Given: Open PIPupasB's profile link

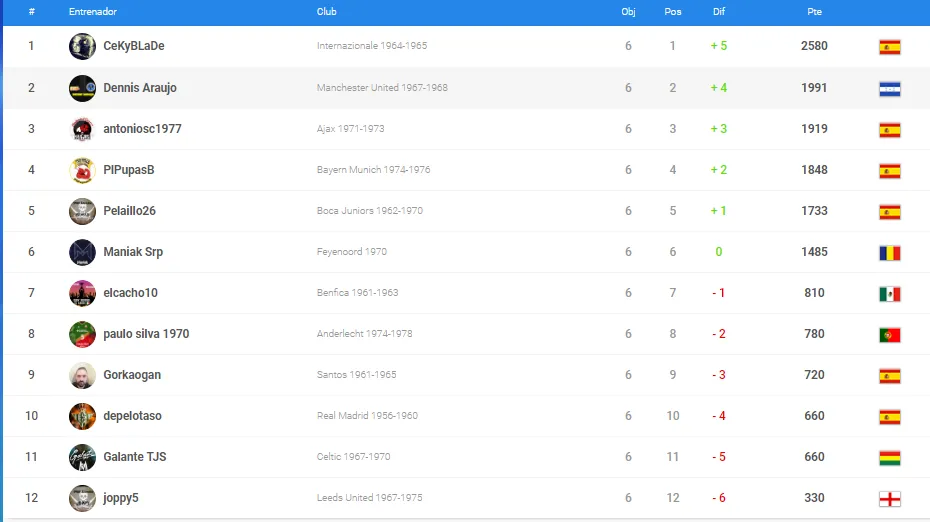Looking at the screenshot, I should click(129, 170).
